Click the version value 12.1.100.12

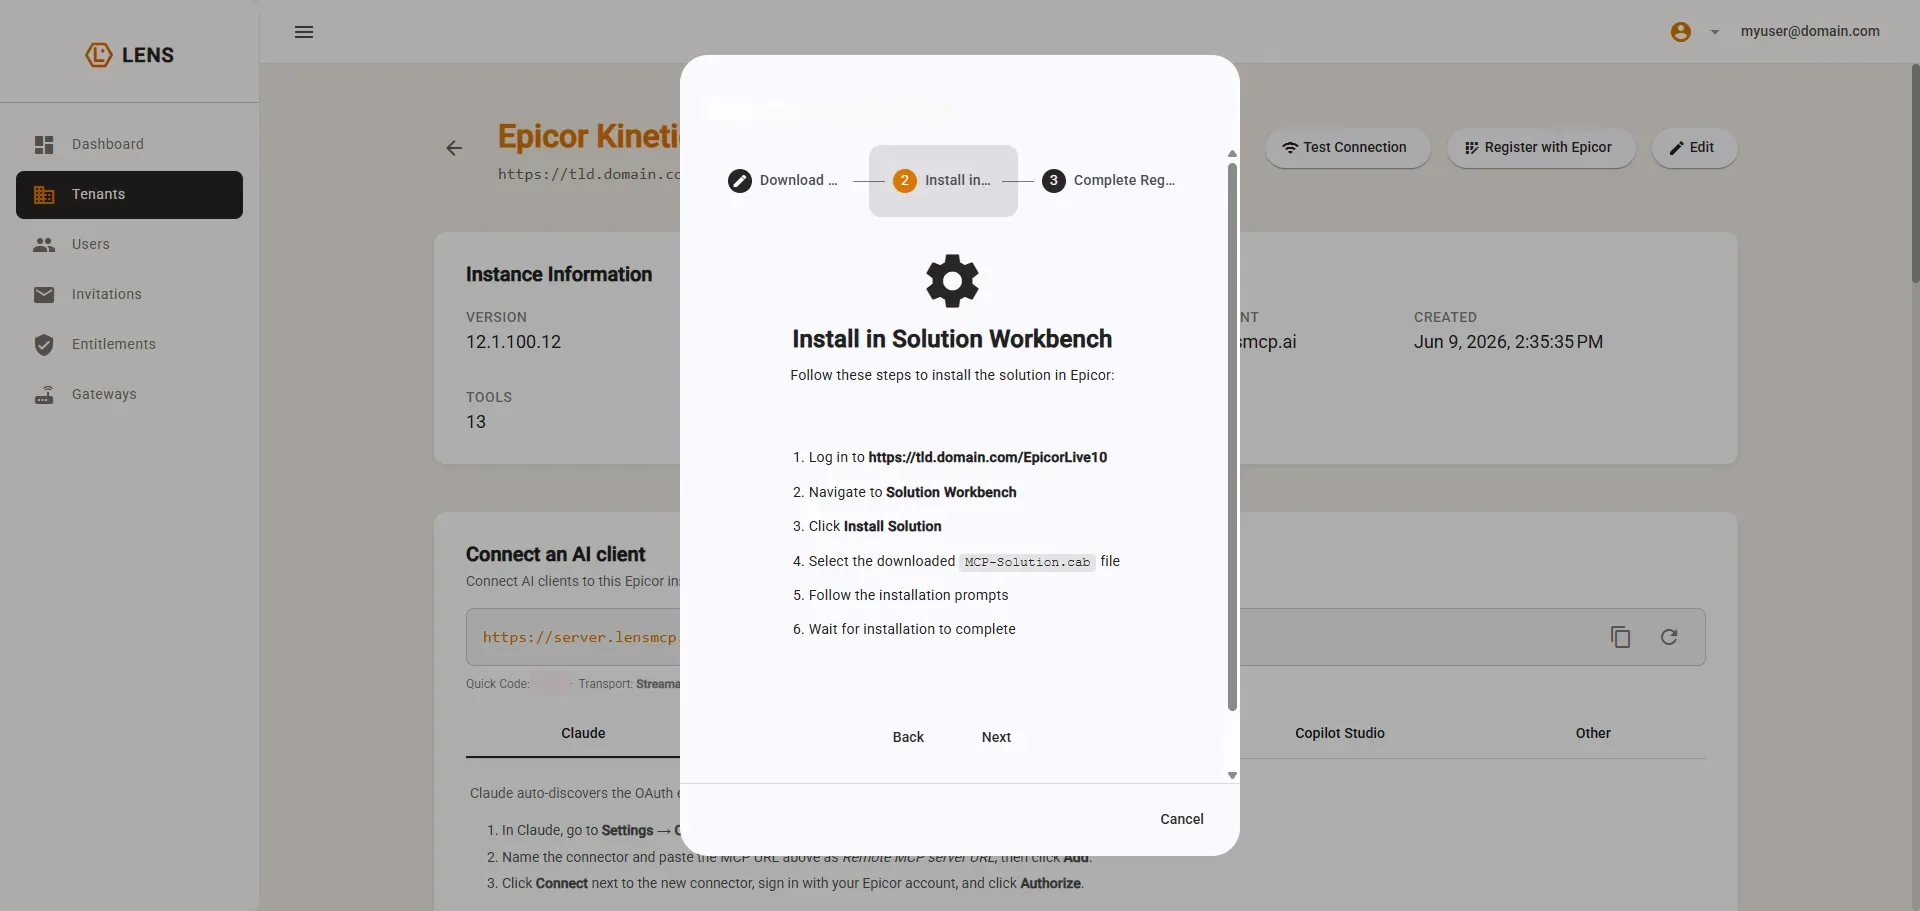click(x=514, y=342)
